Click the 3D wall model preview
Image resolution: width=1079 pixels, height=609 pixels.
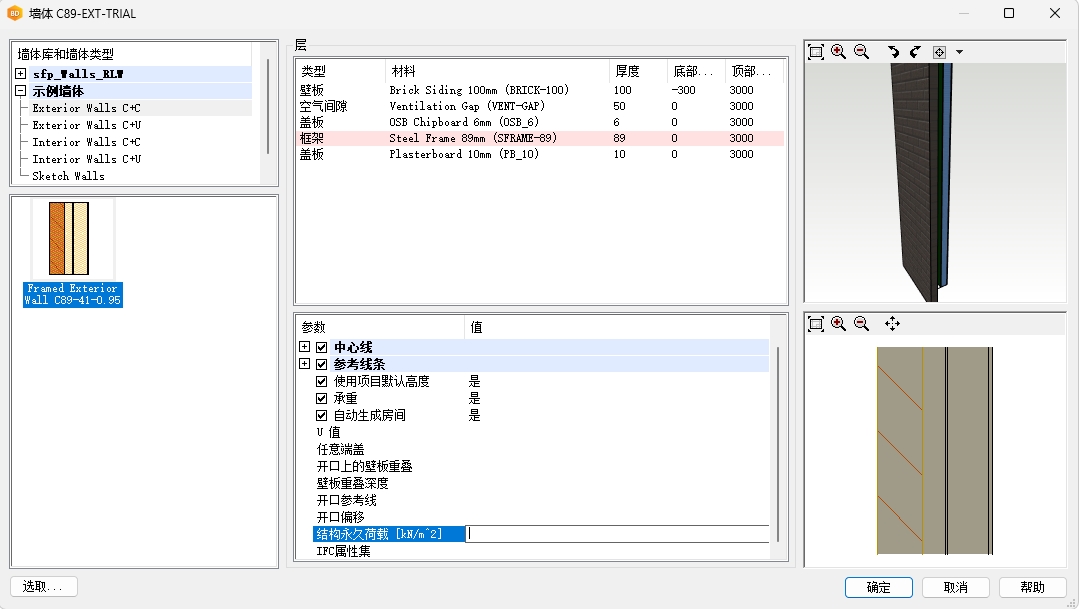[x=935, y=182]
